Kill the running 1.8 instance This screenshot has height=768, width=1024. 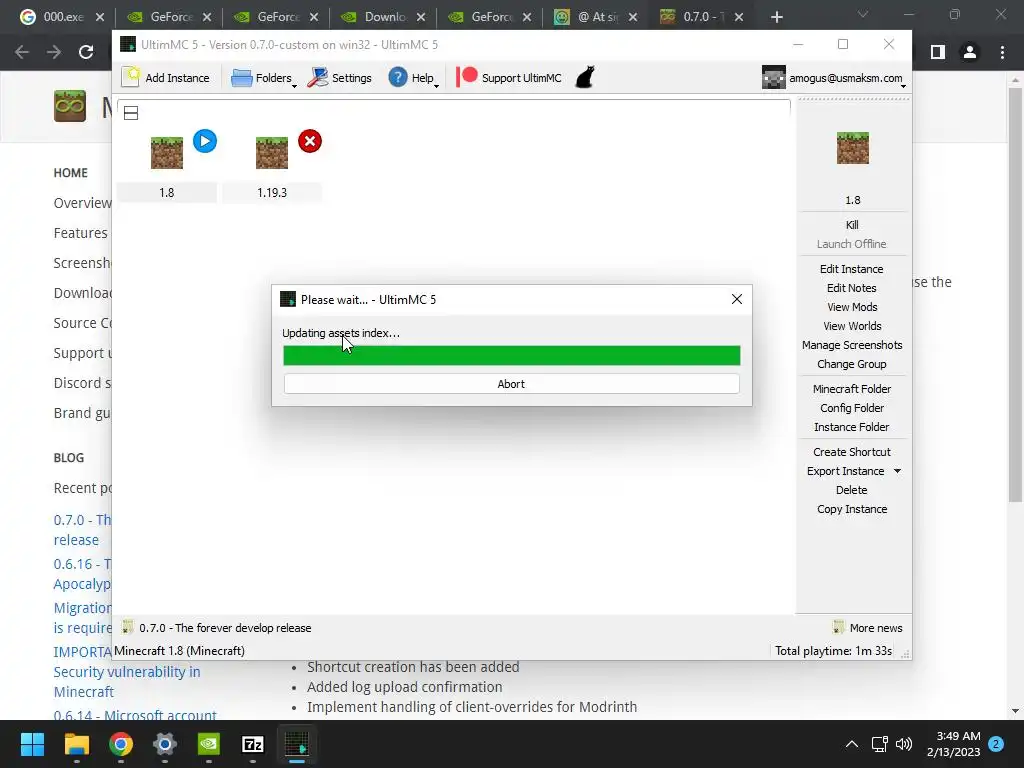[x=852, y=225]
